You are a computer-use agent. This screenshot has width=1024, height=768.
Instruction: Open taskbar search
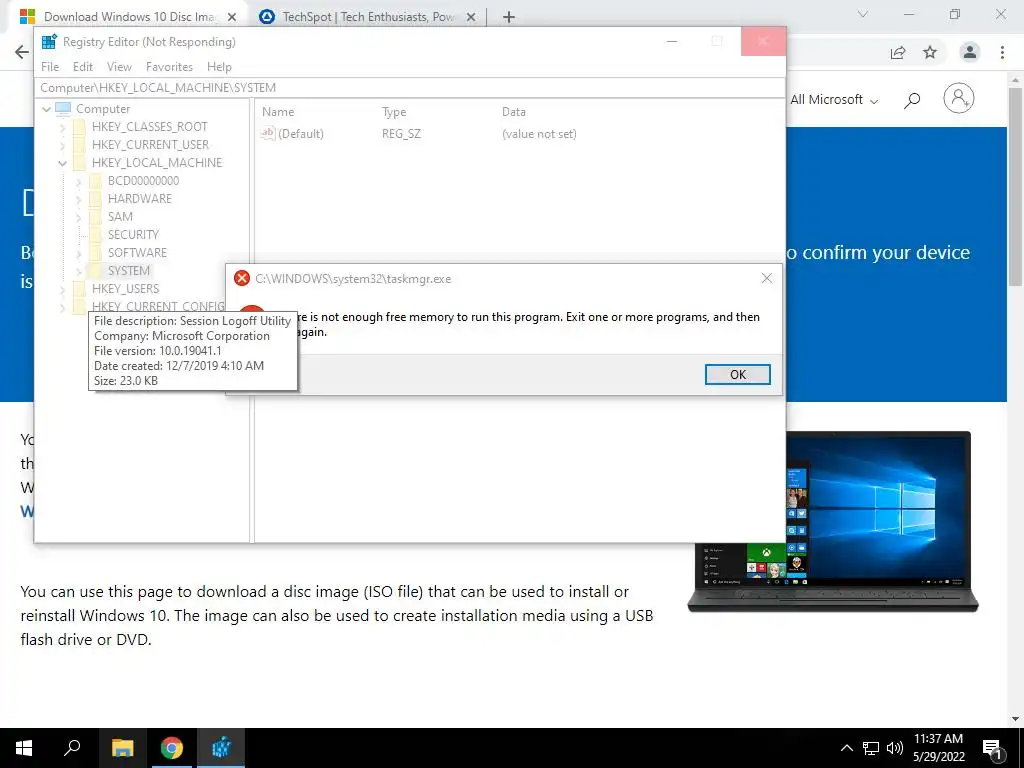(72, 748)
